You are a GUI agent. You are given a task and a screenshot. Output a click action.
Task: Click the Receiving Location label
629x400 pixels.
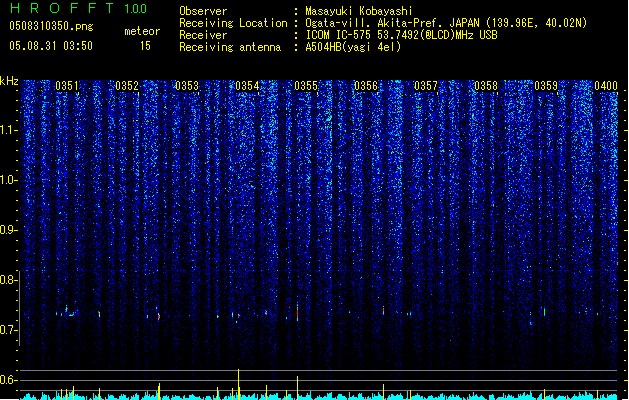(x=233, y=23)
